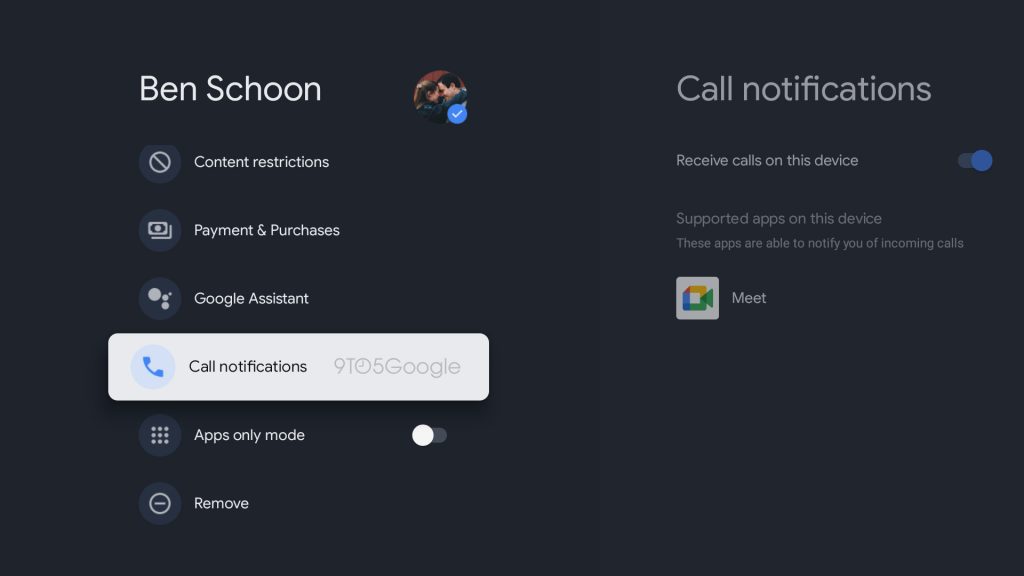Click the Google Meet app icon
This screenshot has height=576, width=1024.
coord(697,298)
